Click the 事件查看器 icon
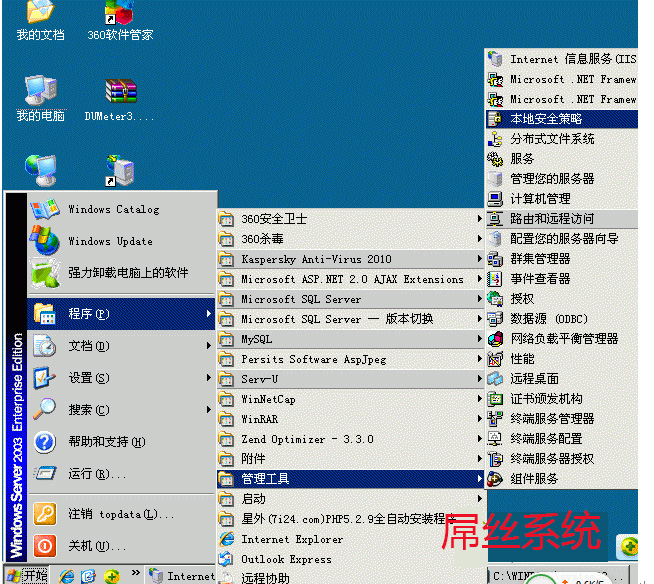 (x=495, y=279)
